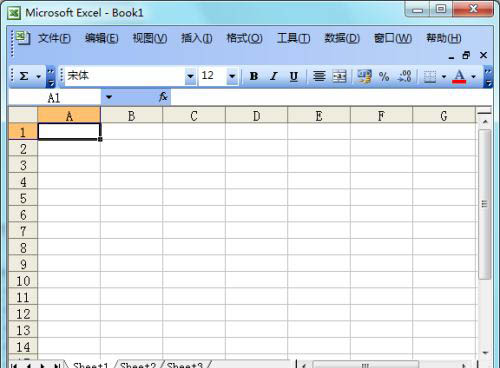Screen dimensions: 500x368
Task: Click the A1 Name Box field
Action: (x=55, y=97)
